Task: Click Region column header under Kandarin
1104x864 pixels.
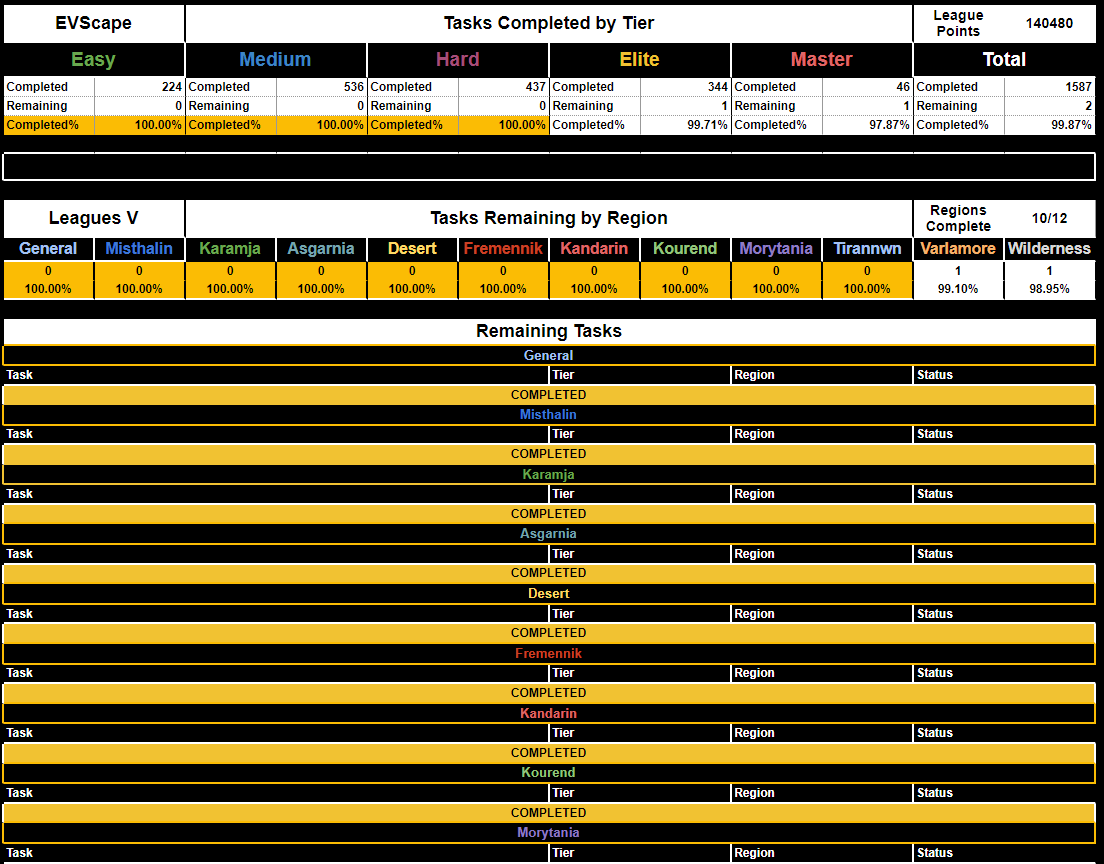Action: point(822,733)
